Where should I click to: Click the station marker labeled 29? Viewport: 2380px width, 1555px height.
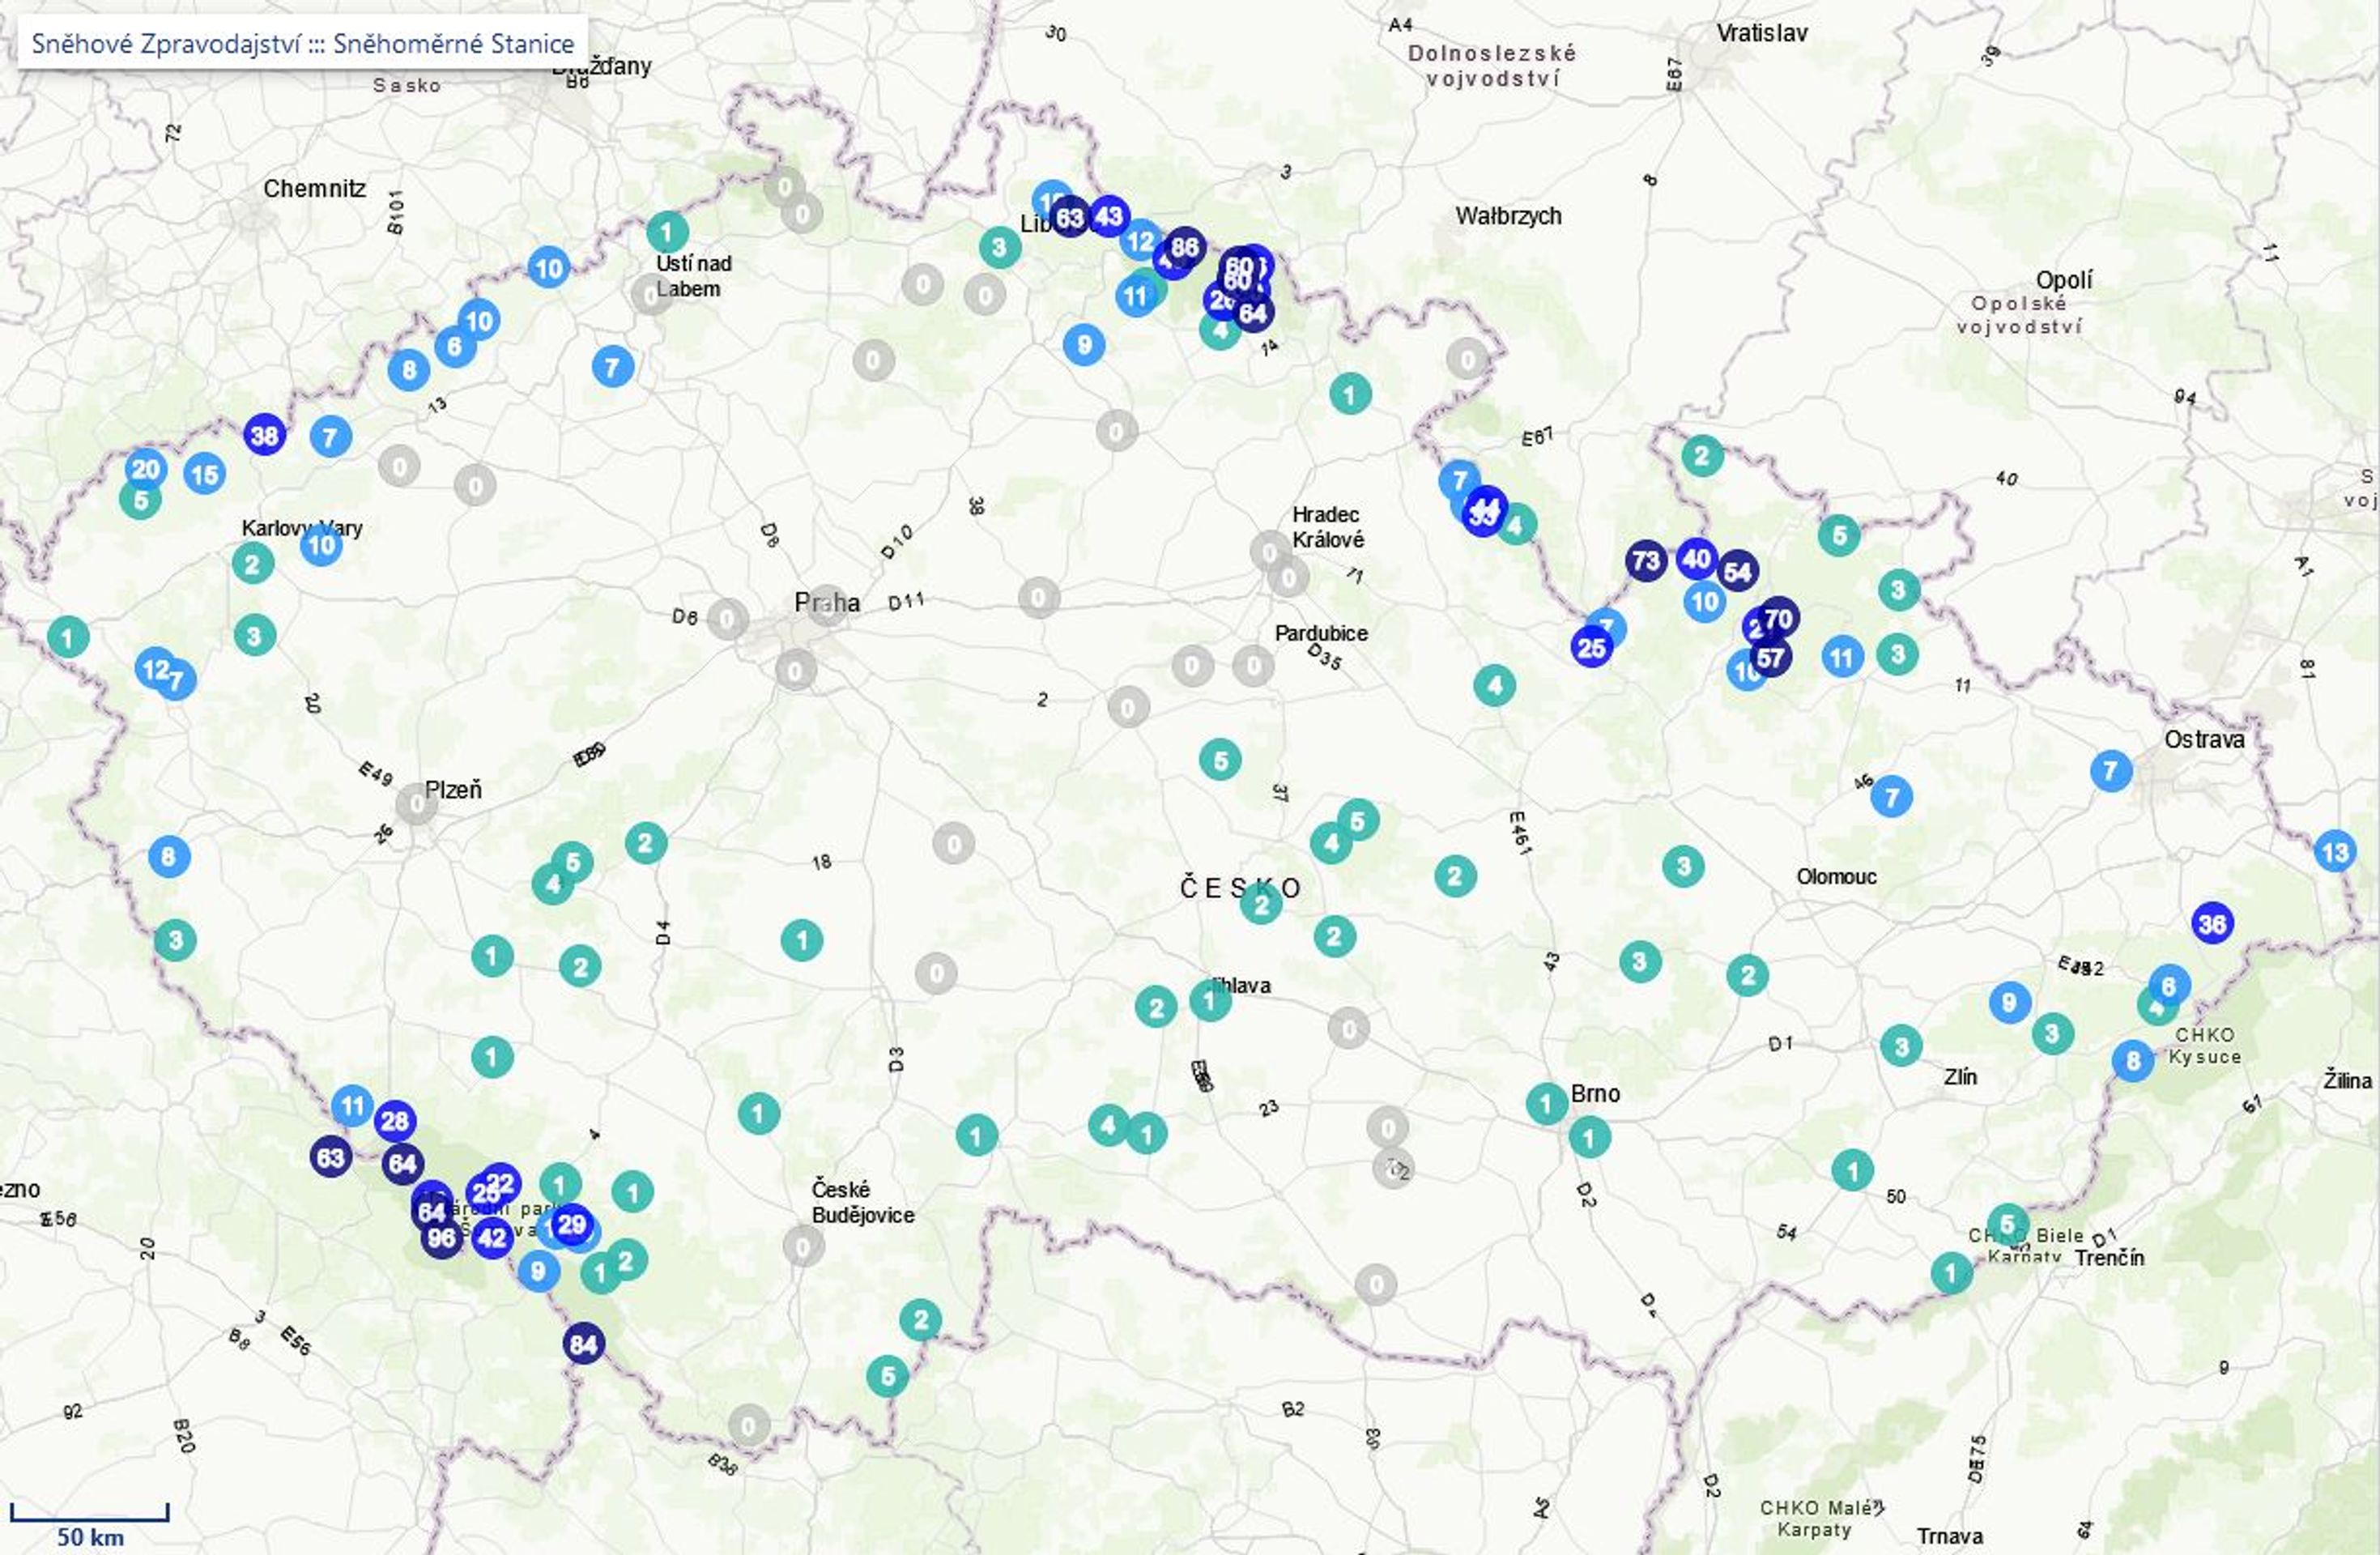(x=571, y=1225)
